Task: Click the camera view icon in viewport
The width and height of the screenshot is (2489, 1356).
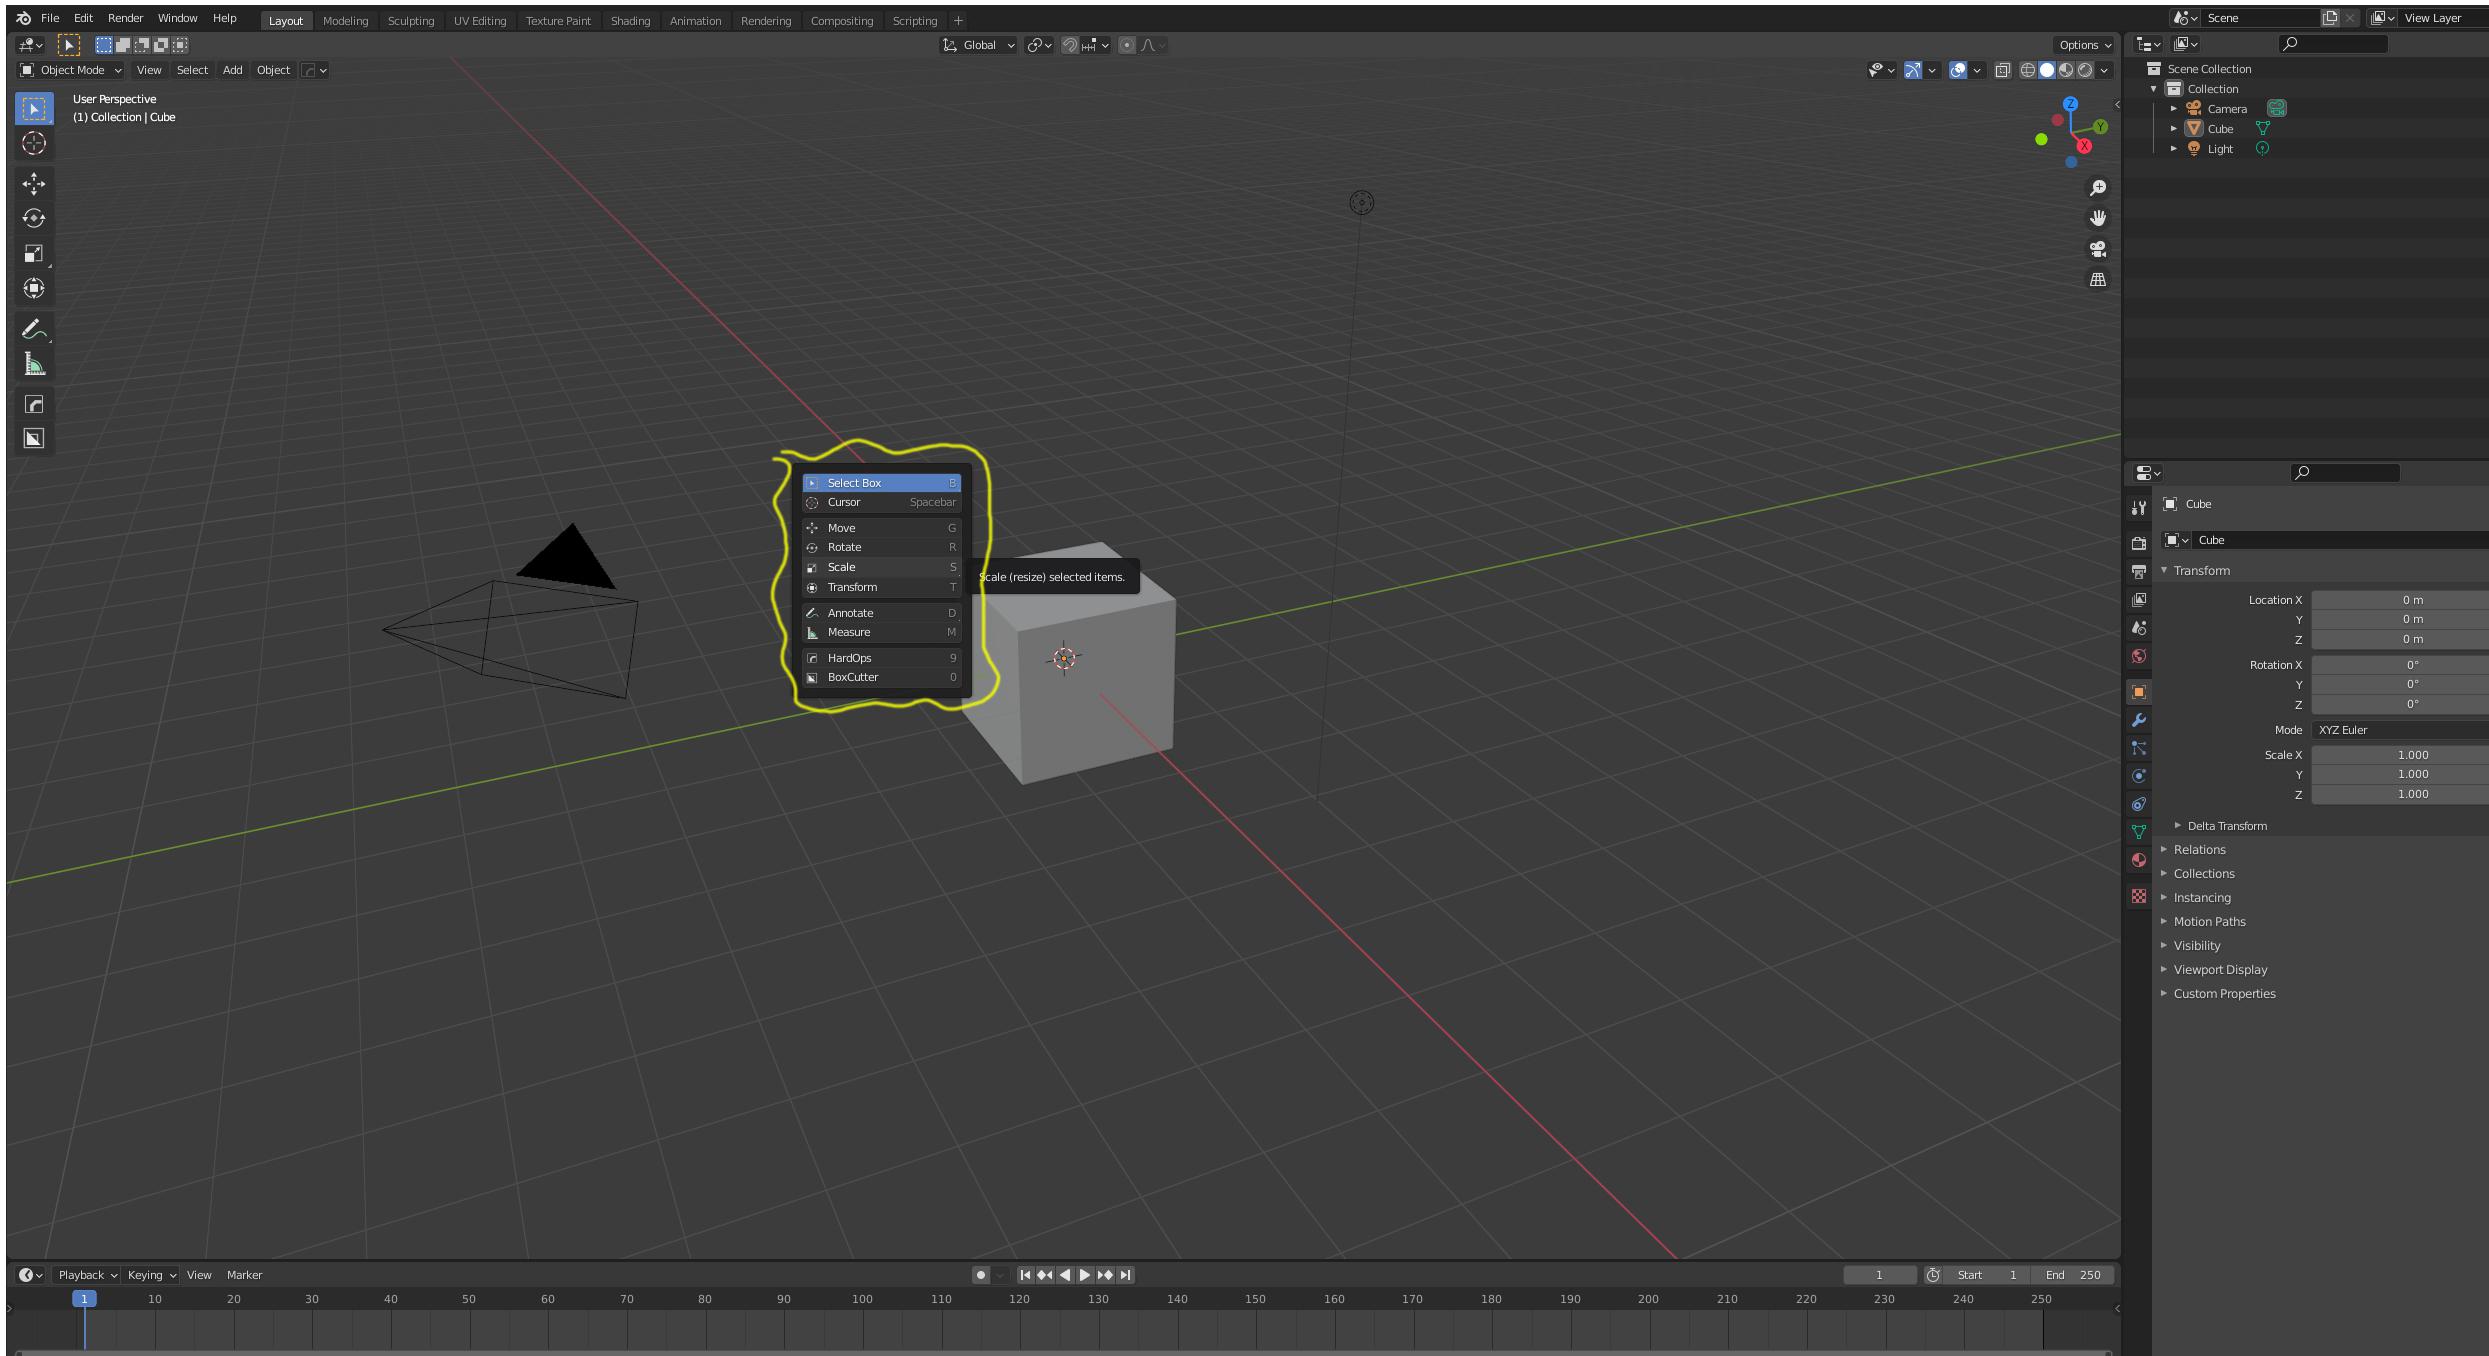Action: [x=2098, y=249]
